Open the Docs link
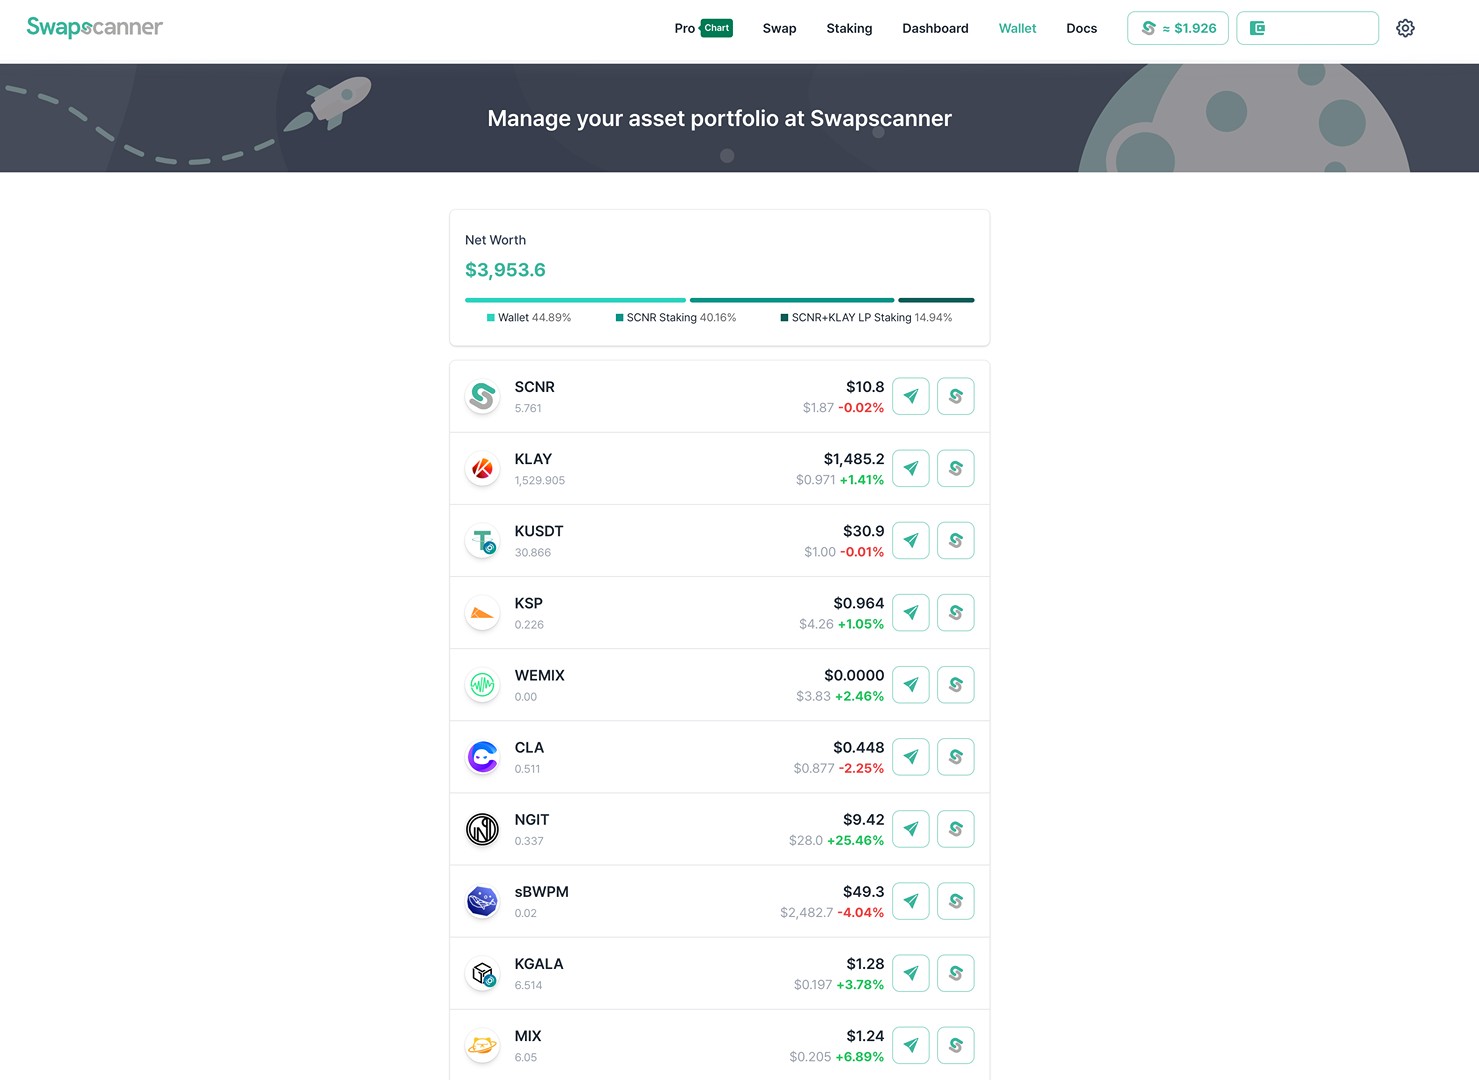Screen dimensions: 1479x1080 [1081, 28]
